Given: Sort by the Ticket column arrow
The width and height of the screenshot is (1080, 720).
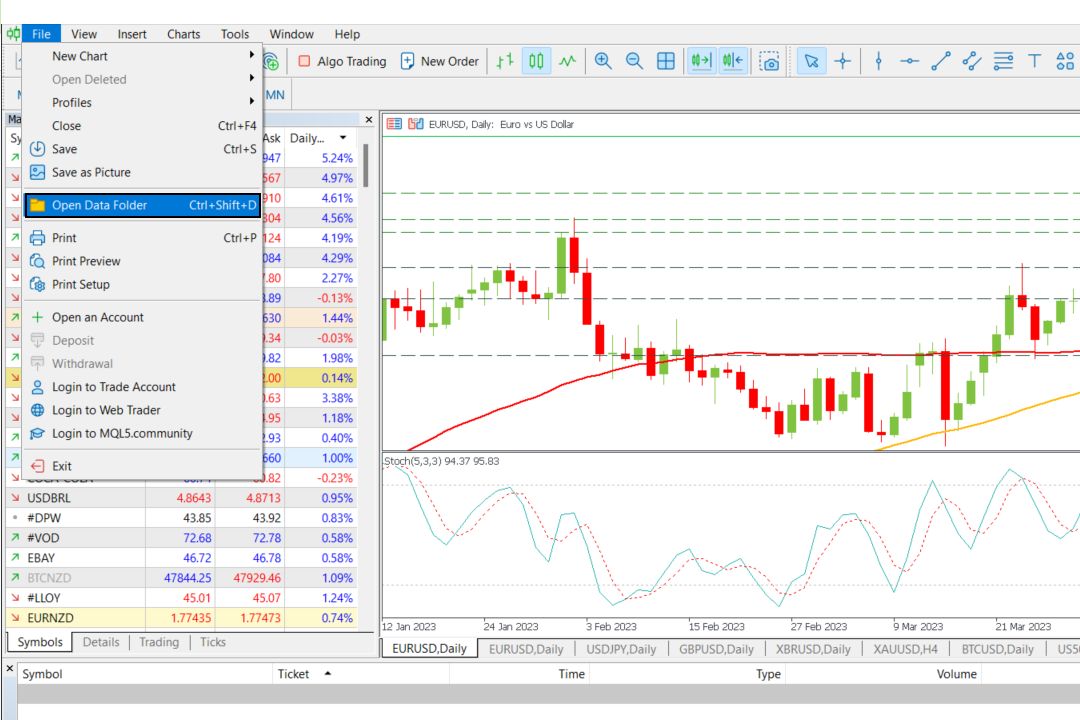Looking at the screenshot, I should 328,674.
